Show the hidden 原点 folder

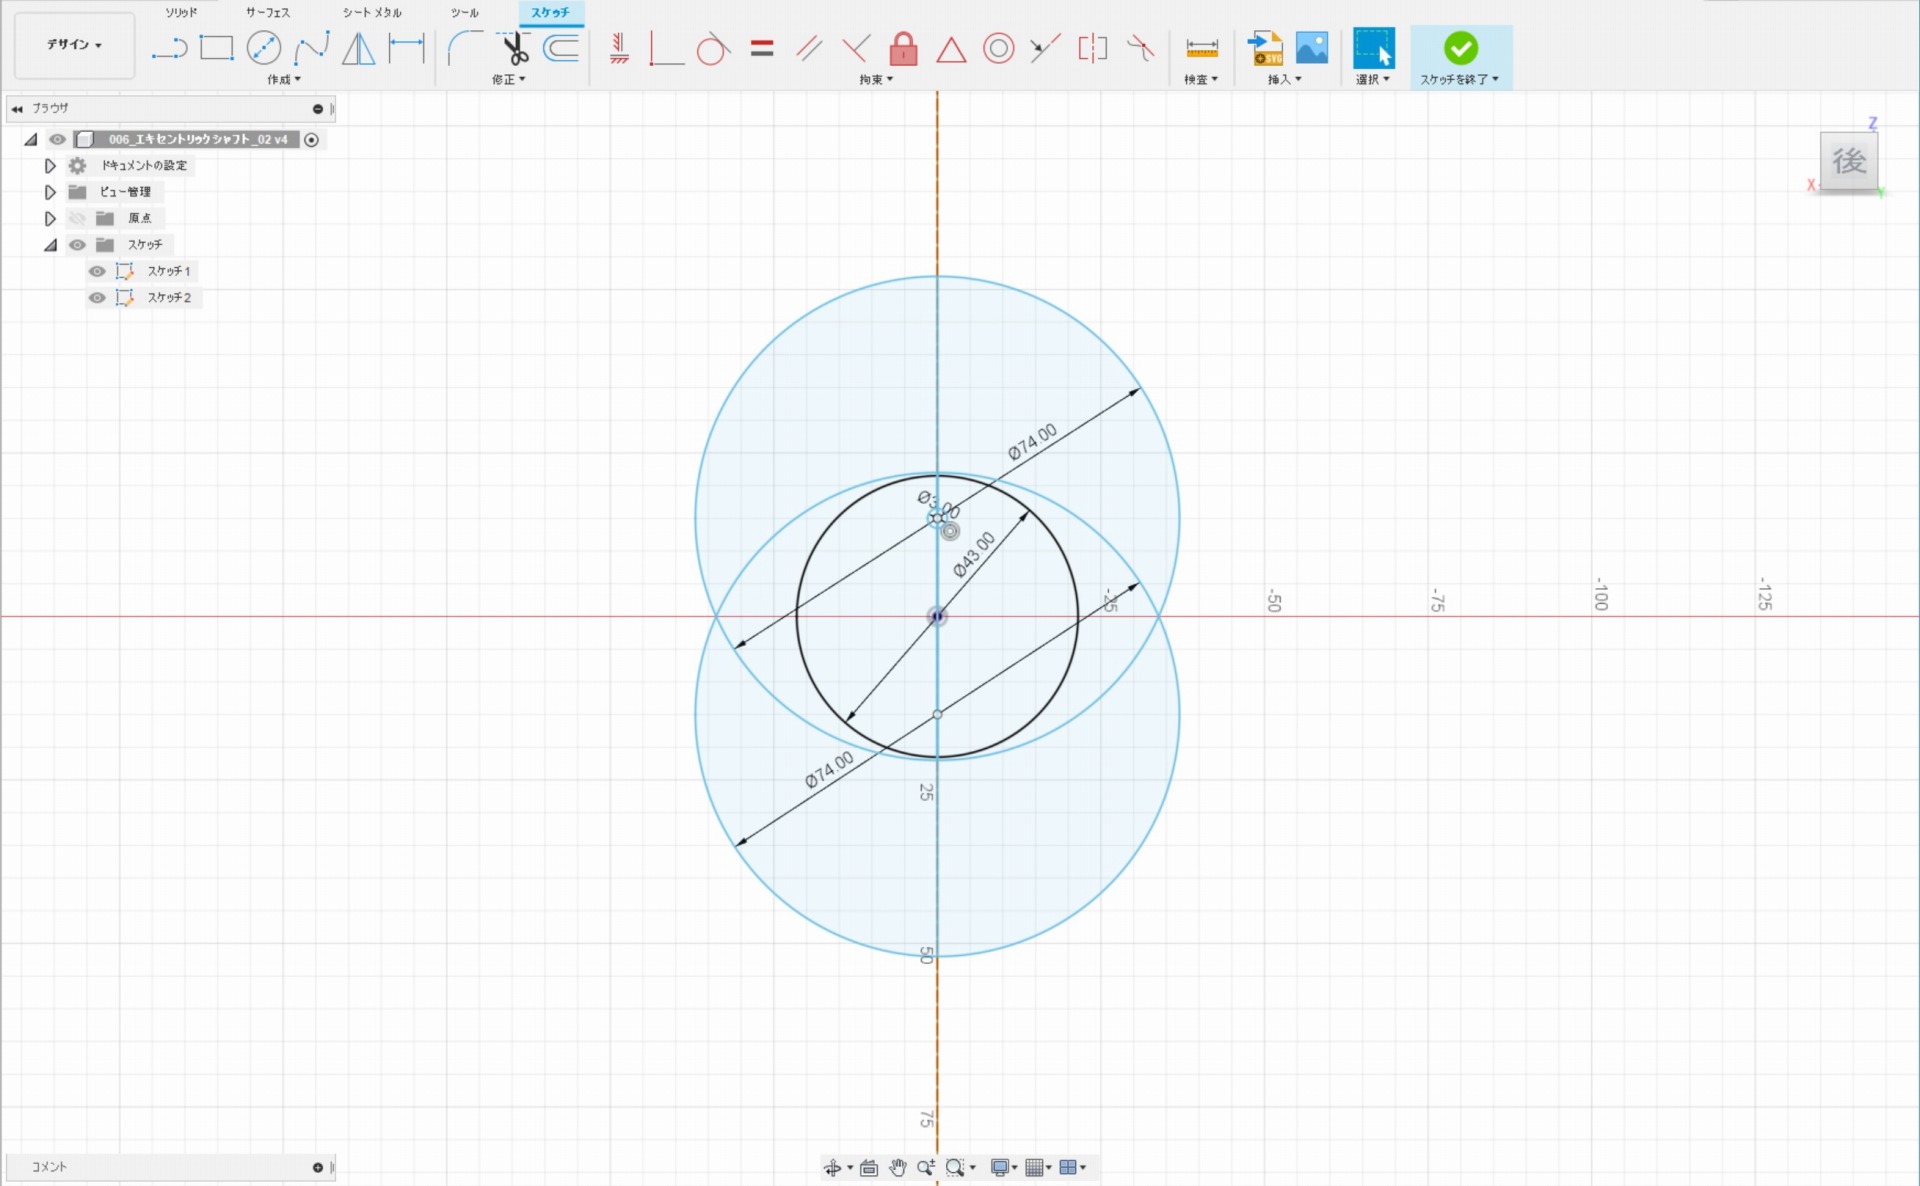77,218
